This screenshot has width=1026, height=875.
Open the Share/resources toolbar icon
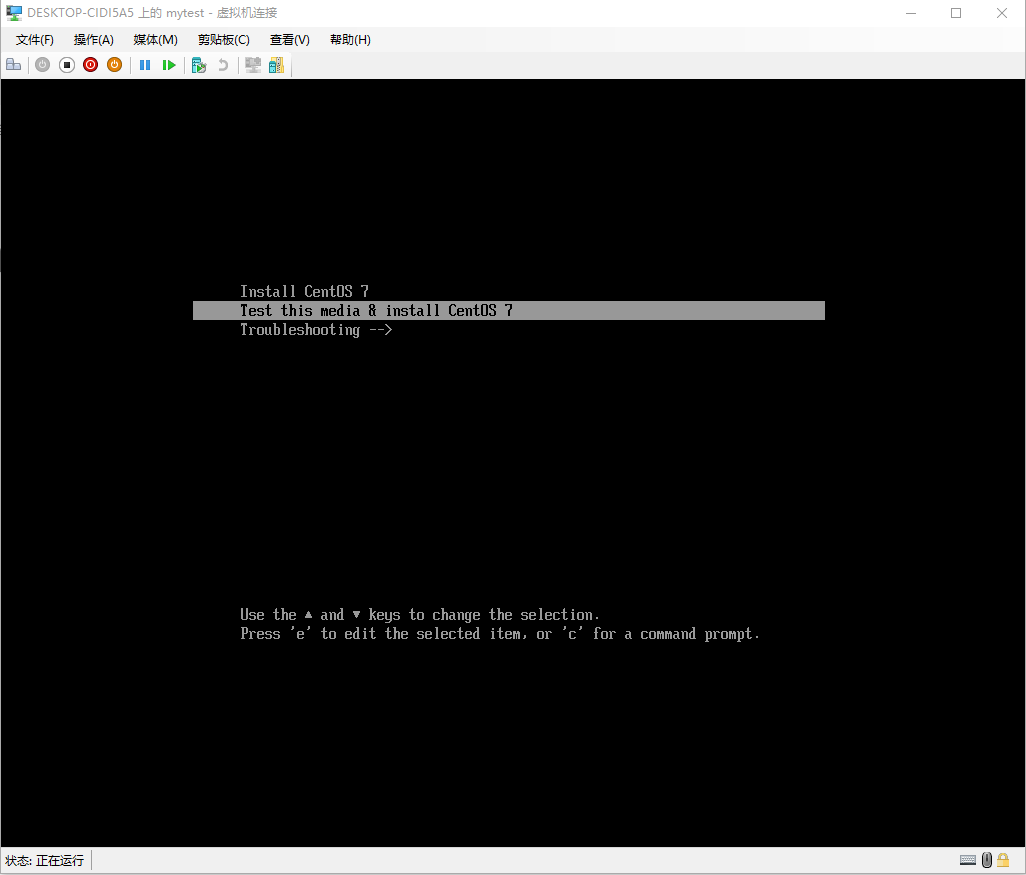(x=277, y=65)
